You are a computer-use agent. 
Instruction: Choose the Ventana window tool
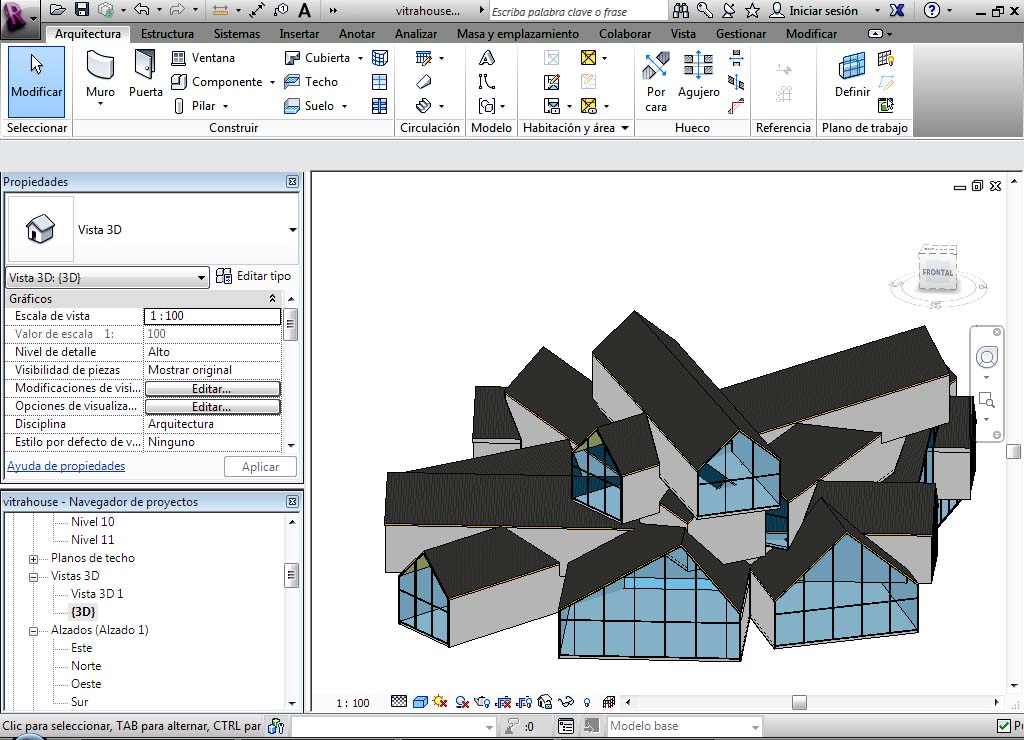pos(204,58)
